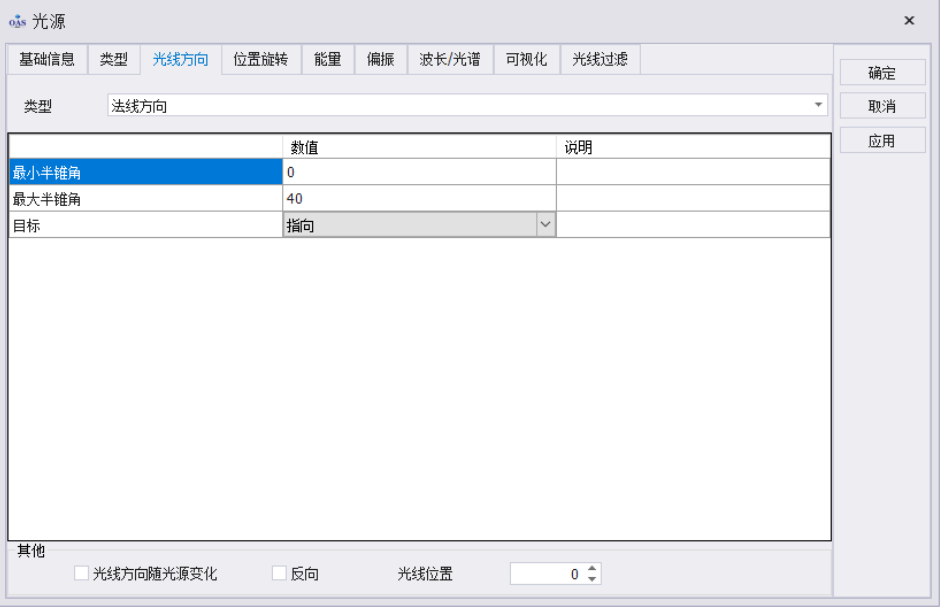Screen dimensions: 941x608
Task: Open the 光线过滤 tab
Action: 600,59
